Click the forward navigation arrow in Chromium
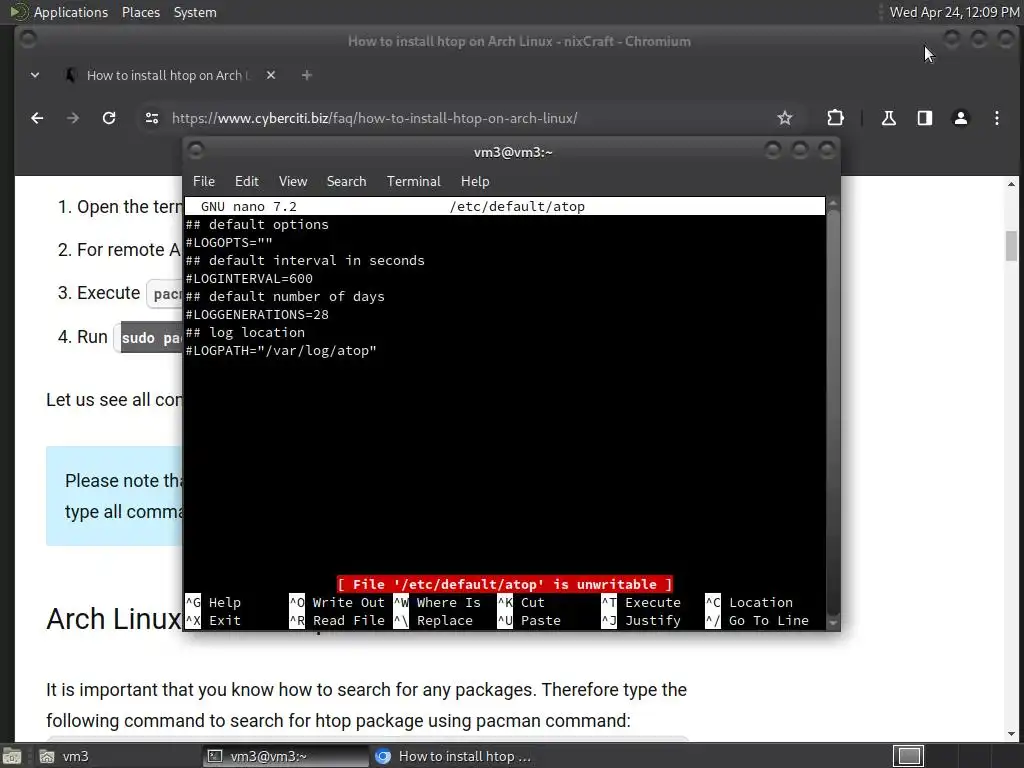 coord(72,118)
